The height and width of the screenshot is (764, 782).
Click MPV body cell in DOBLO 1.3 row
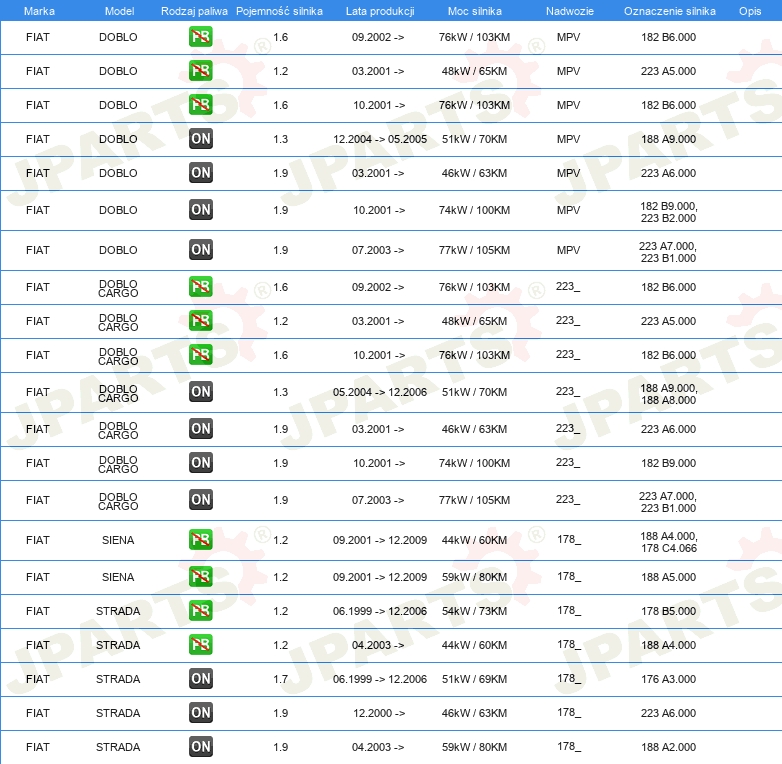point(569,139)
